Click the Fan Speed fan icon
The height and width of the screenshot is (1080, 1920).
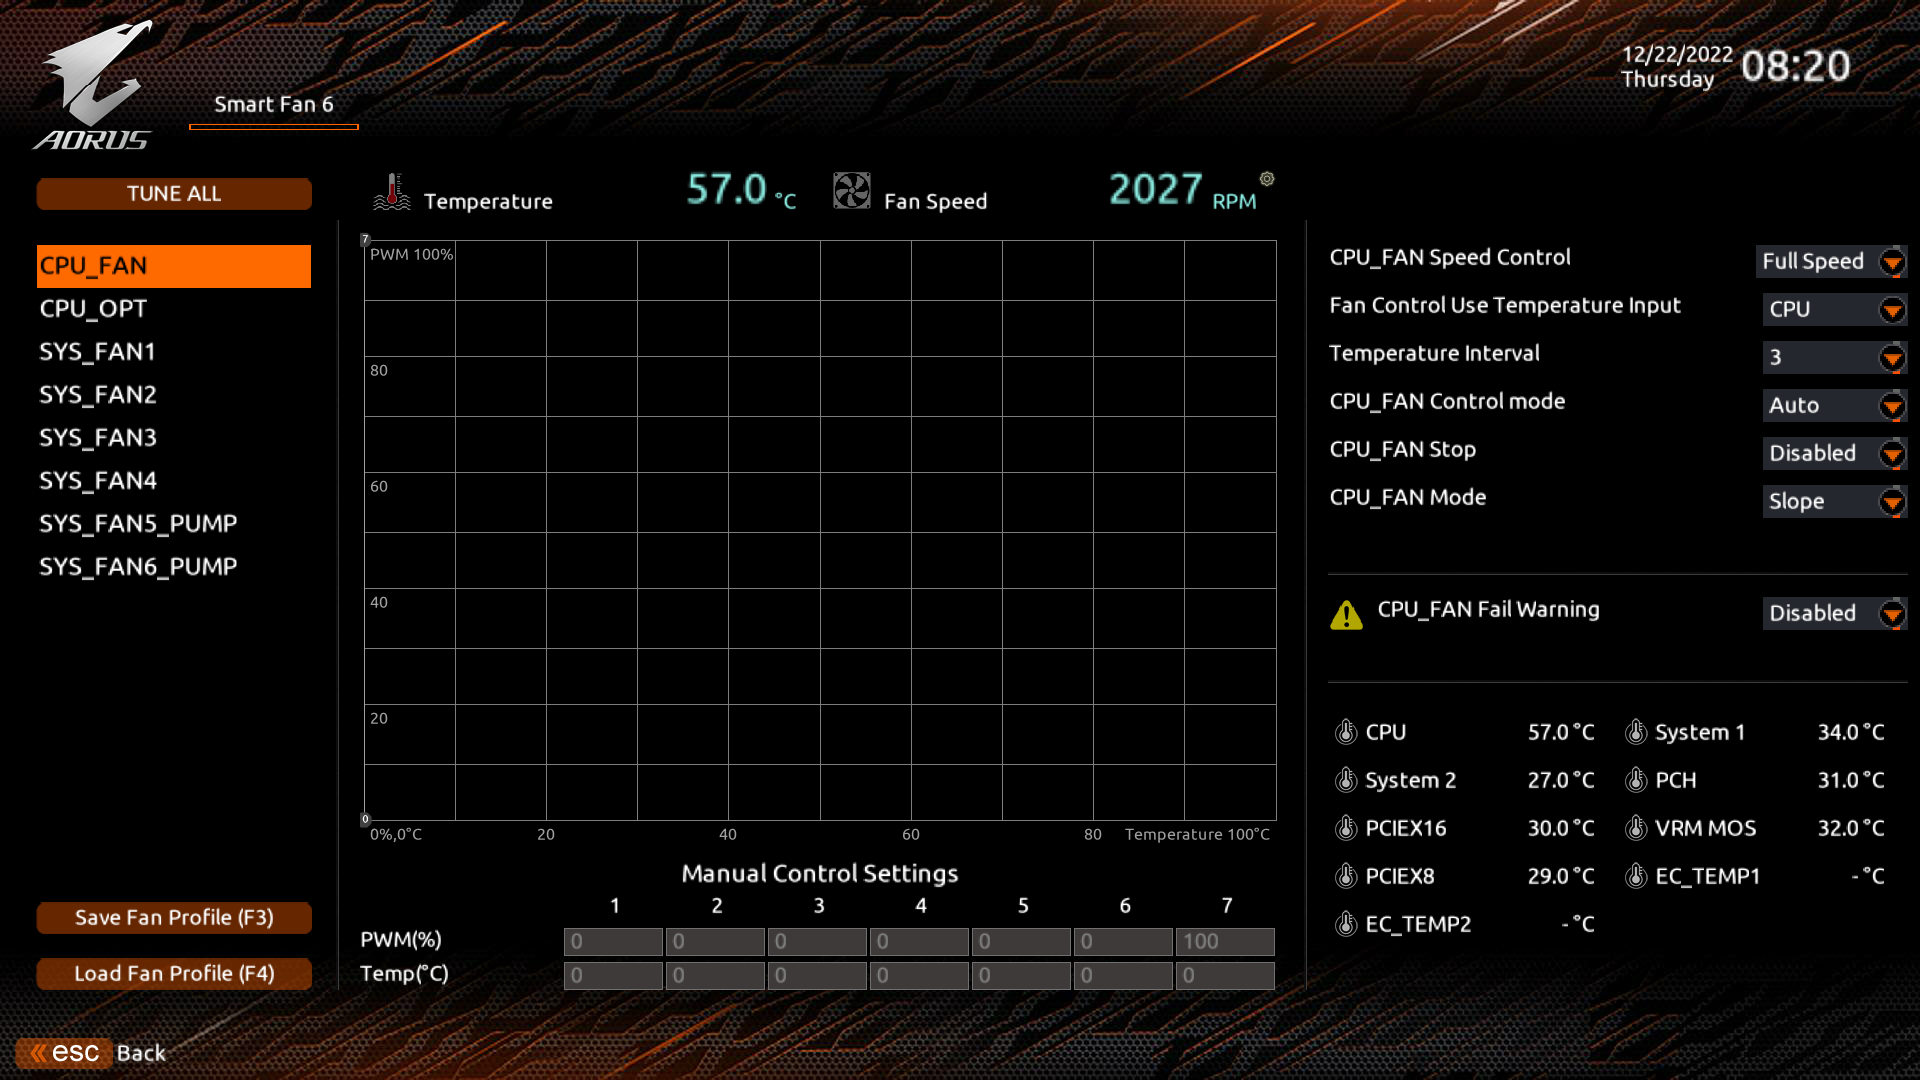click(x=852, y=191)
